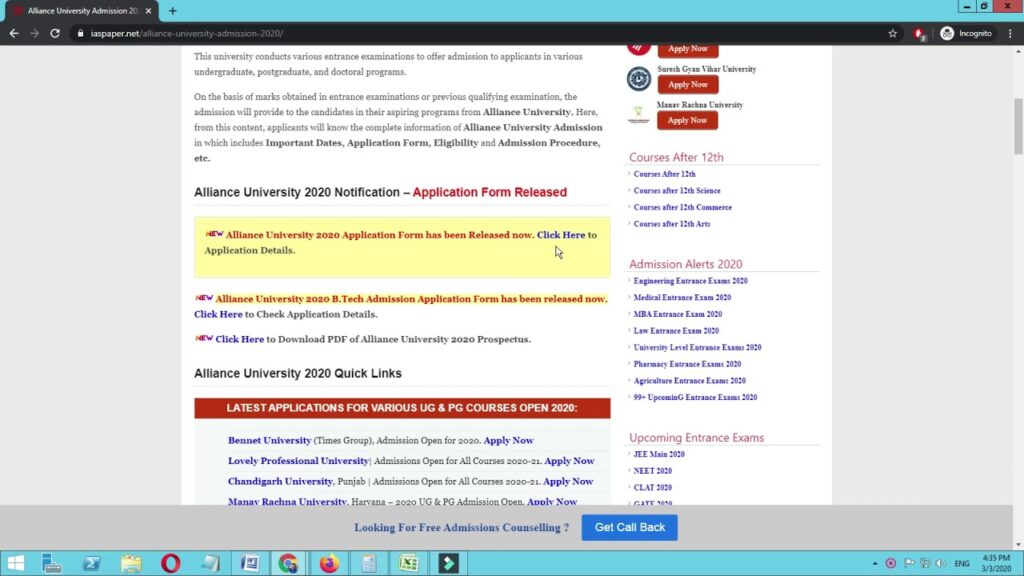The height and width of the screenshot is (576, 1024).
Task: Open Microsoft Word from the taskbar
Action: click(250, 563)
